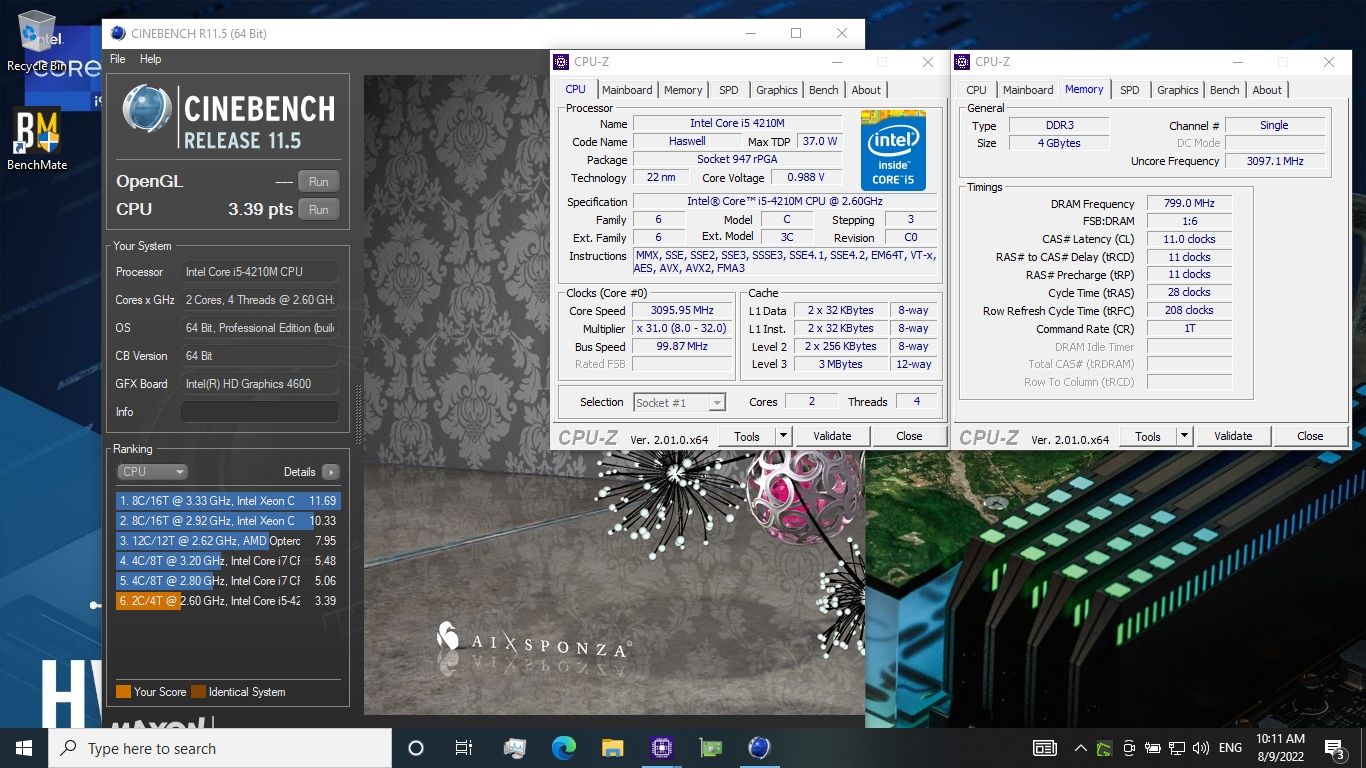This screenshot has height=768, width=1366.
Task: Switch to Graphics tab in CPU-Z Memory window
Action: pos(1178,90)
